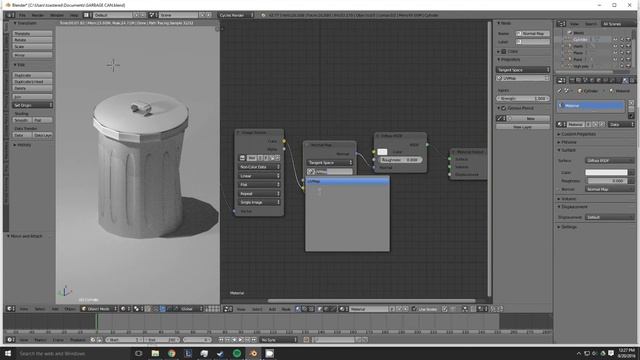Viewport: 640px width, 360px height.
Task: Click the New Layer button
Action: 523,127
